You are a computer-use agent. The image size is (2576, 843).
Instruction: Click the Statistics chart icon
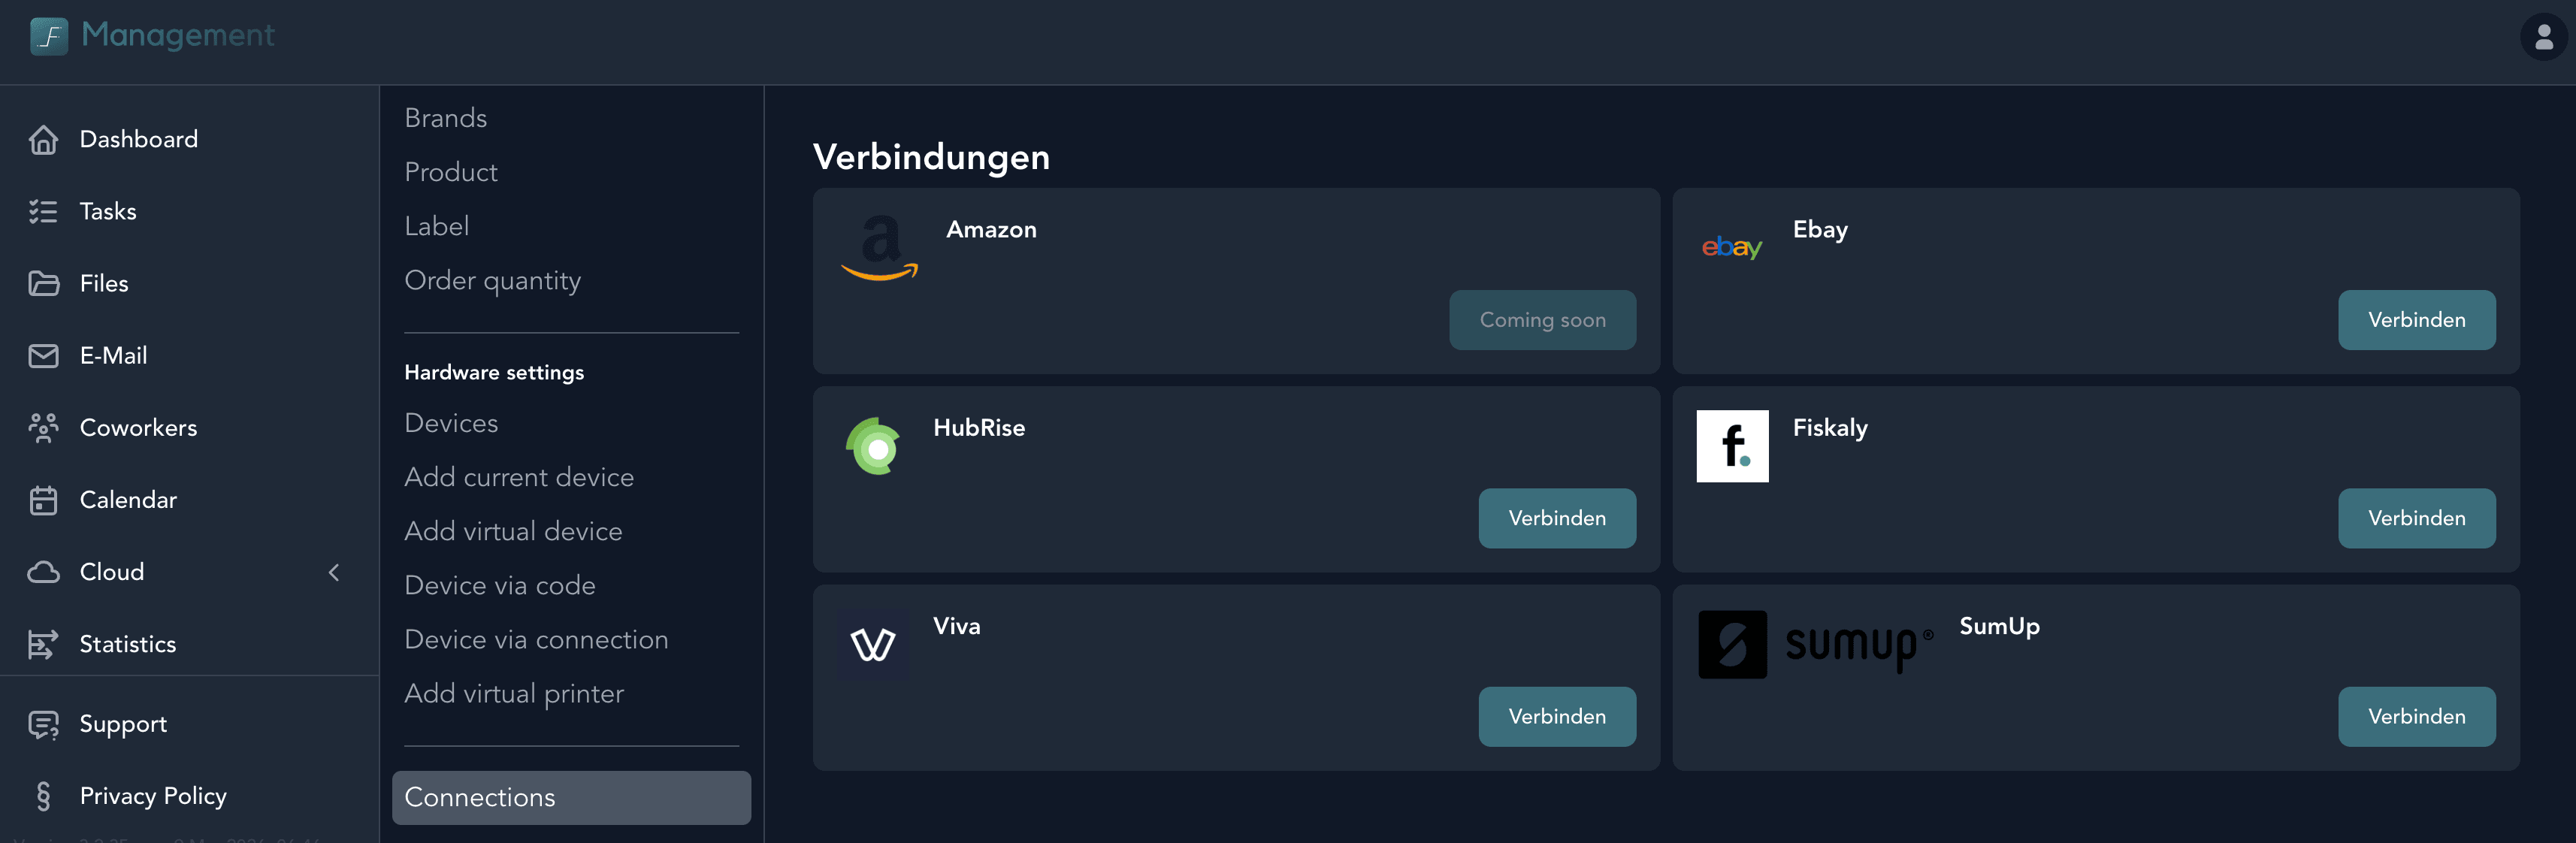click(44, 644)
